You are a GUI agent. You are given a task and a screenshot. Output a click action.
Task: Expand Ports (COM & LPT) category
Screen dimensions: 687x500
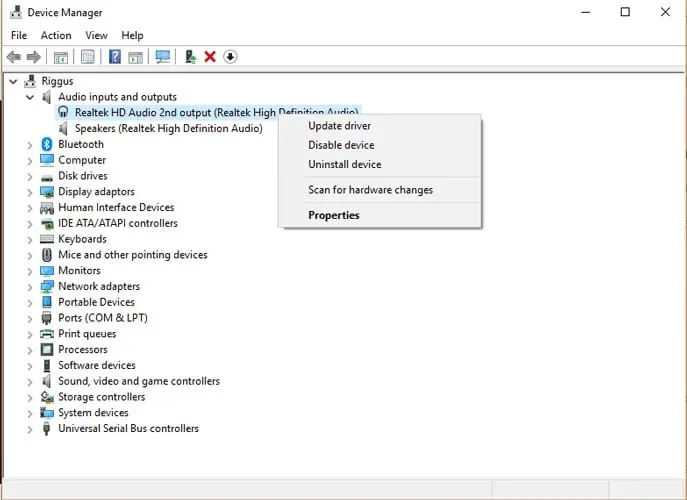point(30,319)
